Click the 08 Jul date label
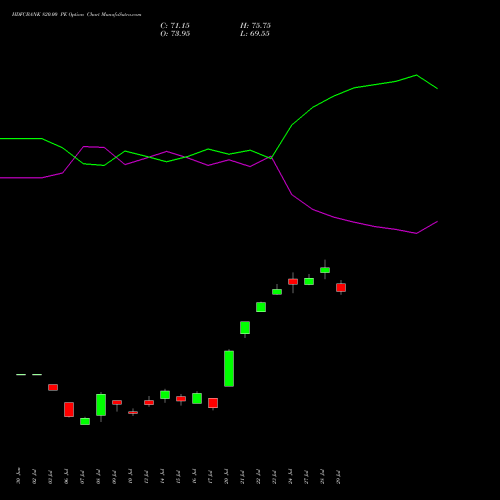Viewport: 500px width, 500px height. pos(98,477)
